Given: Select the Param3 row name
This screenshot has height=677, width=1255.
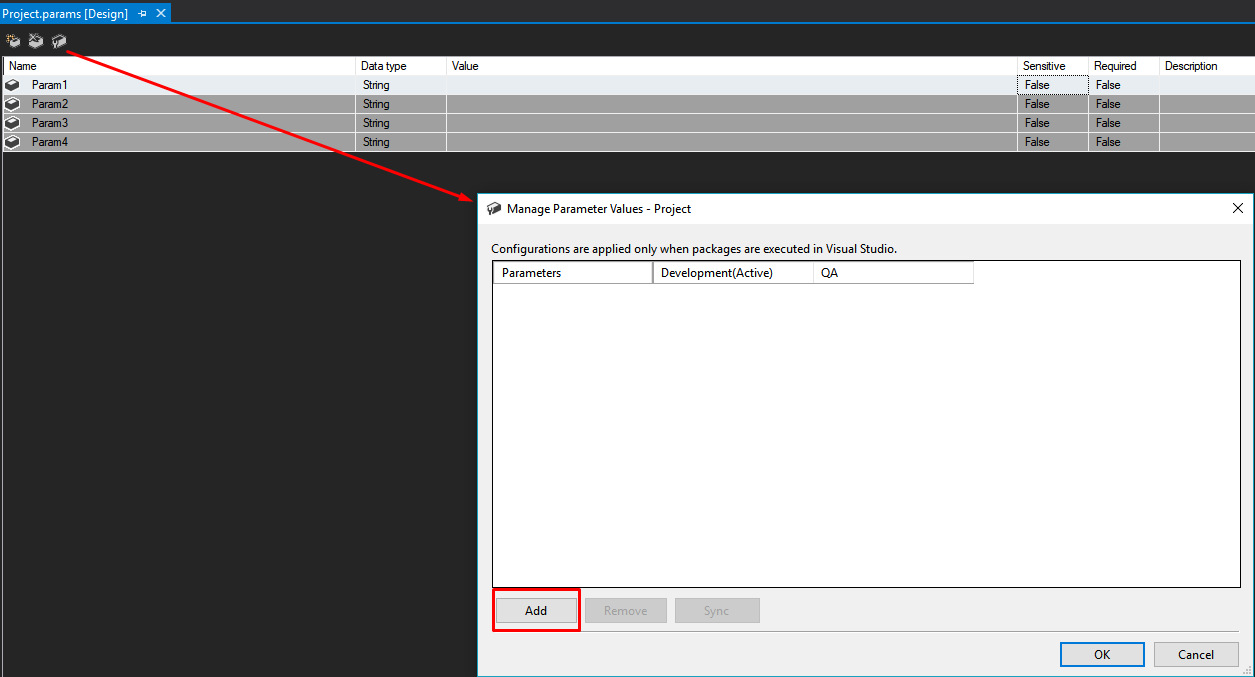Looking at the screenshot, I should (x=50, y=123).
